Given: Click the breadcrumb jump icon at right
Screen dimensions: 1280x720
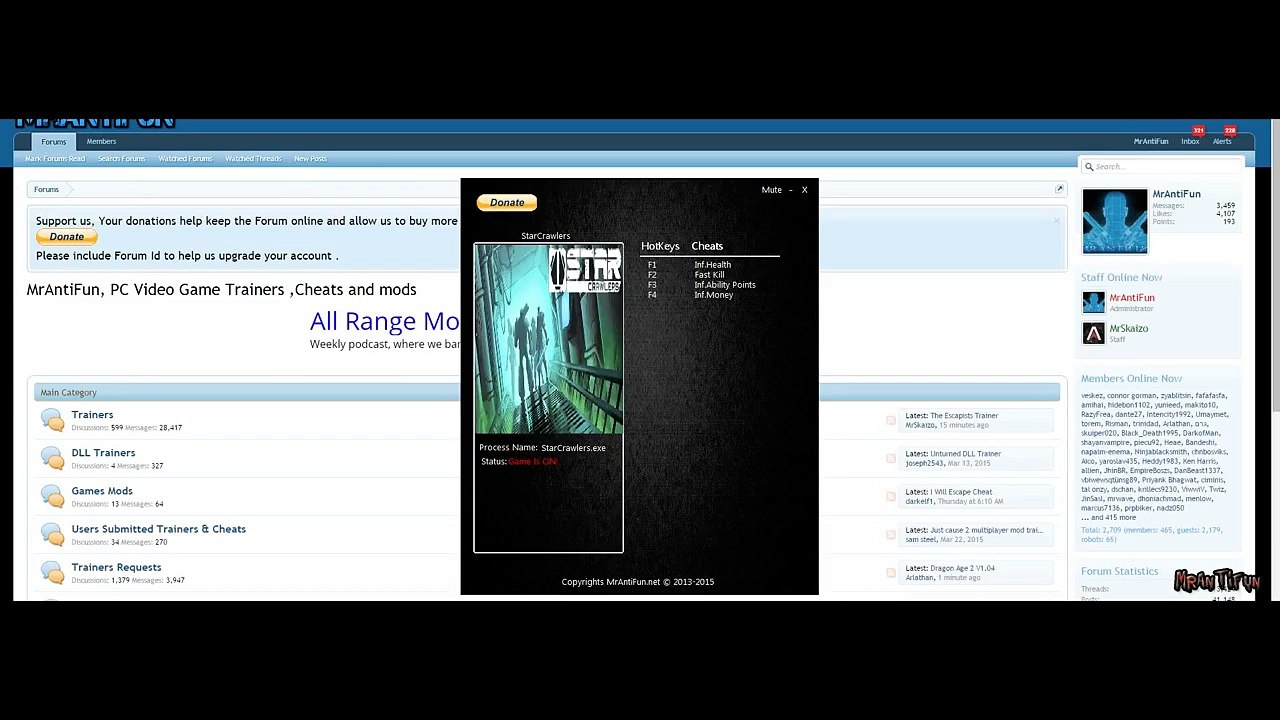Looking at the screenshot, I should [x=1059, y=189].
